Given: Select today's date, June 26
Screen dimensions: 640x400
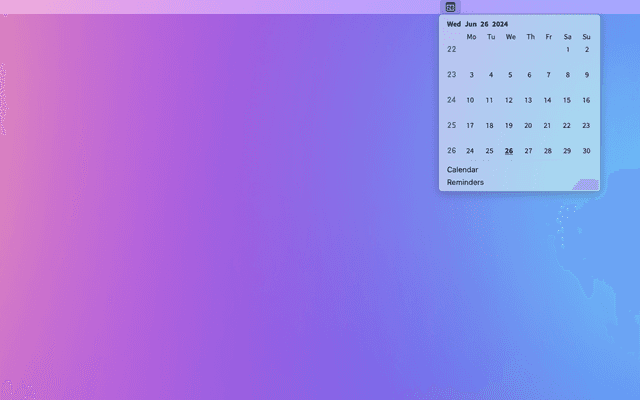Looking at the screenshot, I should click(509, 151).
